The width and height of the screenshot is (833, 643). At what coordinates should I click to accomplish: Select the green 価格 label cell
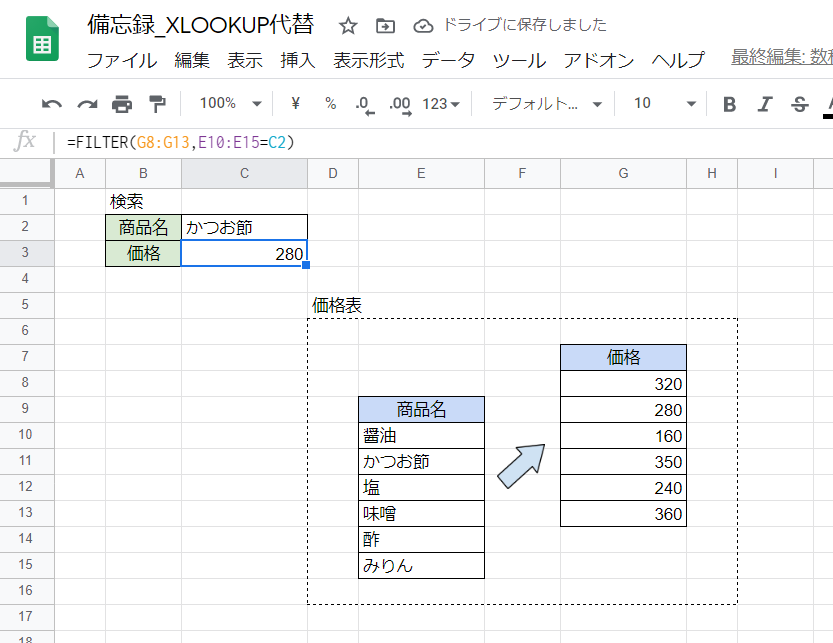click(x=143, y=253)
